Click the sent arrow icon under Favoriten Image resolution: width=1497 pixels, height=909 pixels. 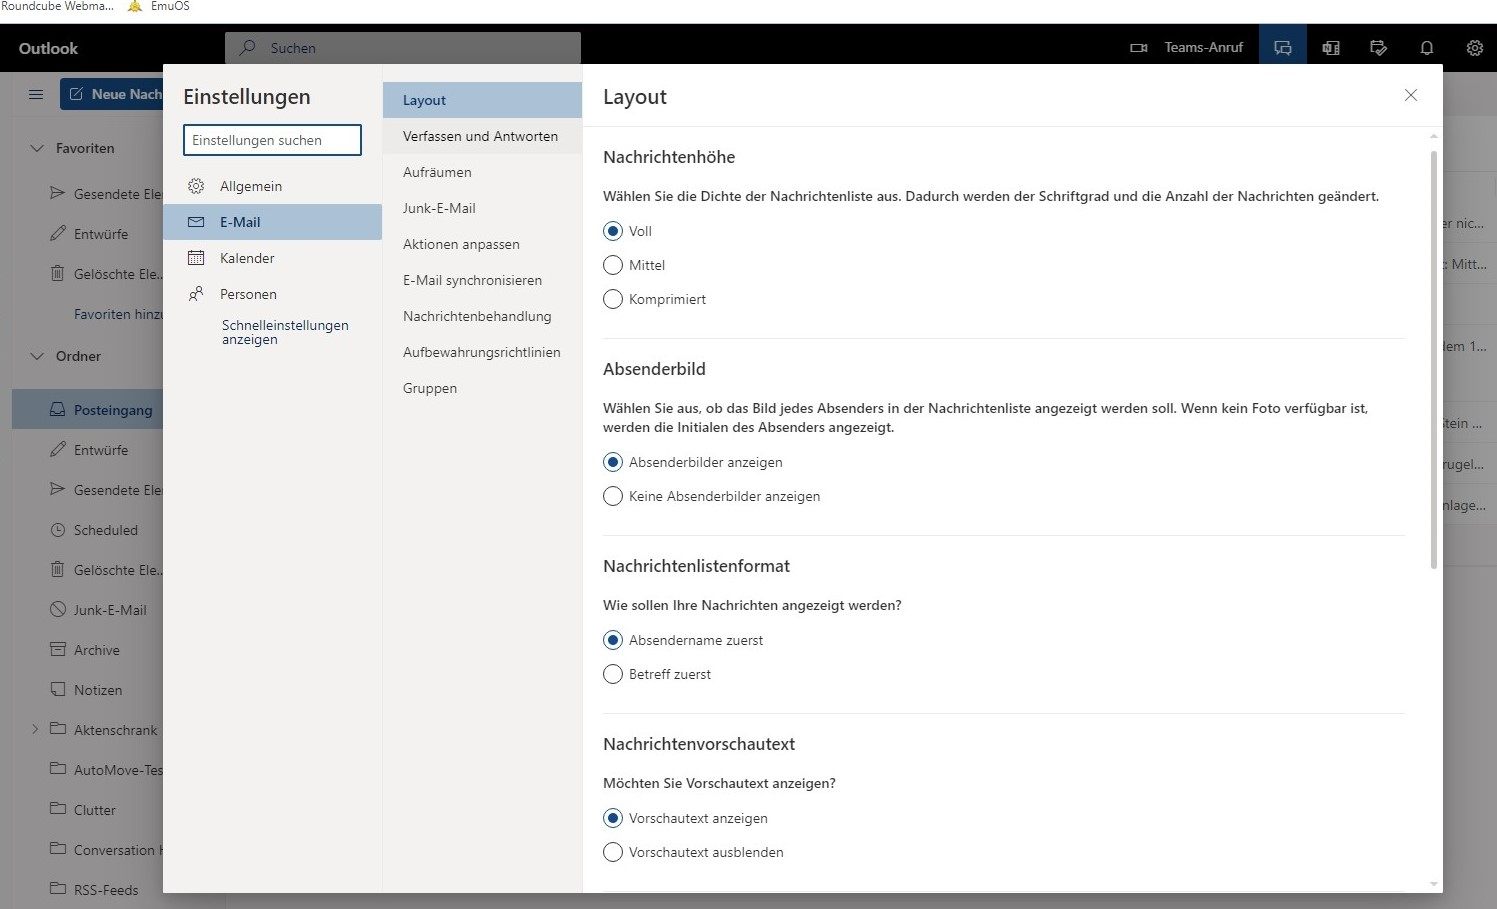coord(58,193)
